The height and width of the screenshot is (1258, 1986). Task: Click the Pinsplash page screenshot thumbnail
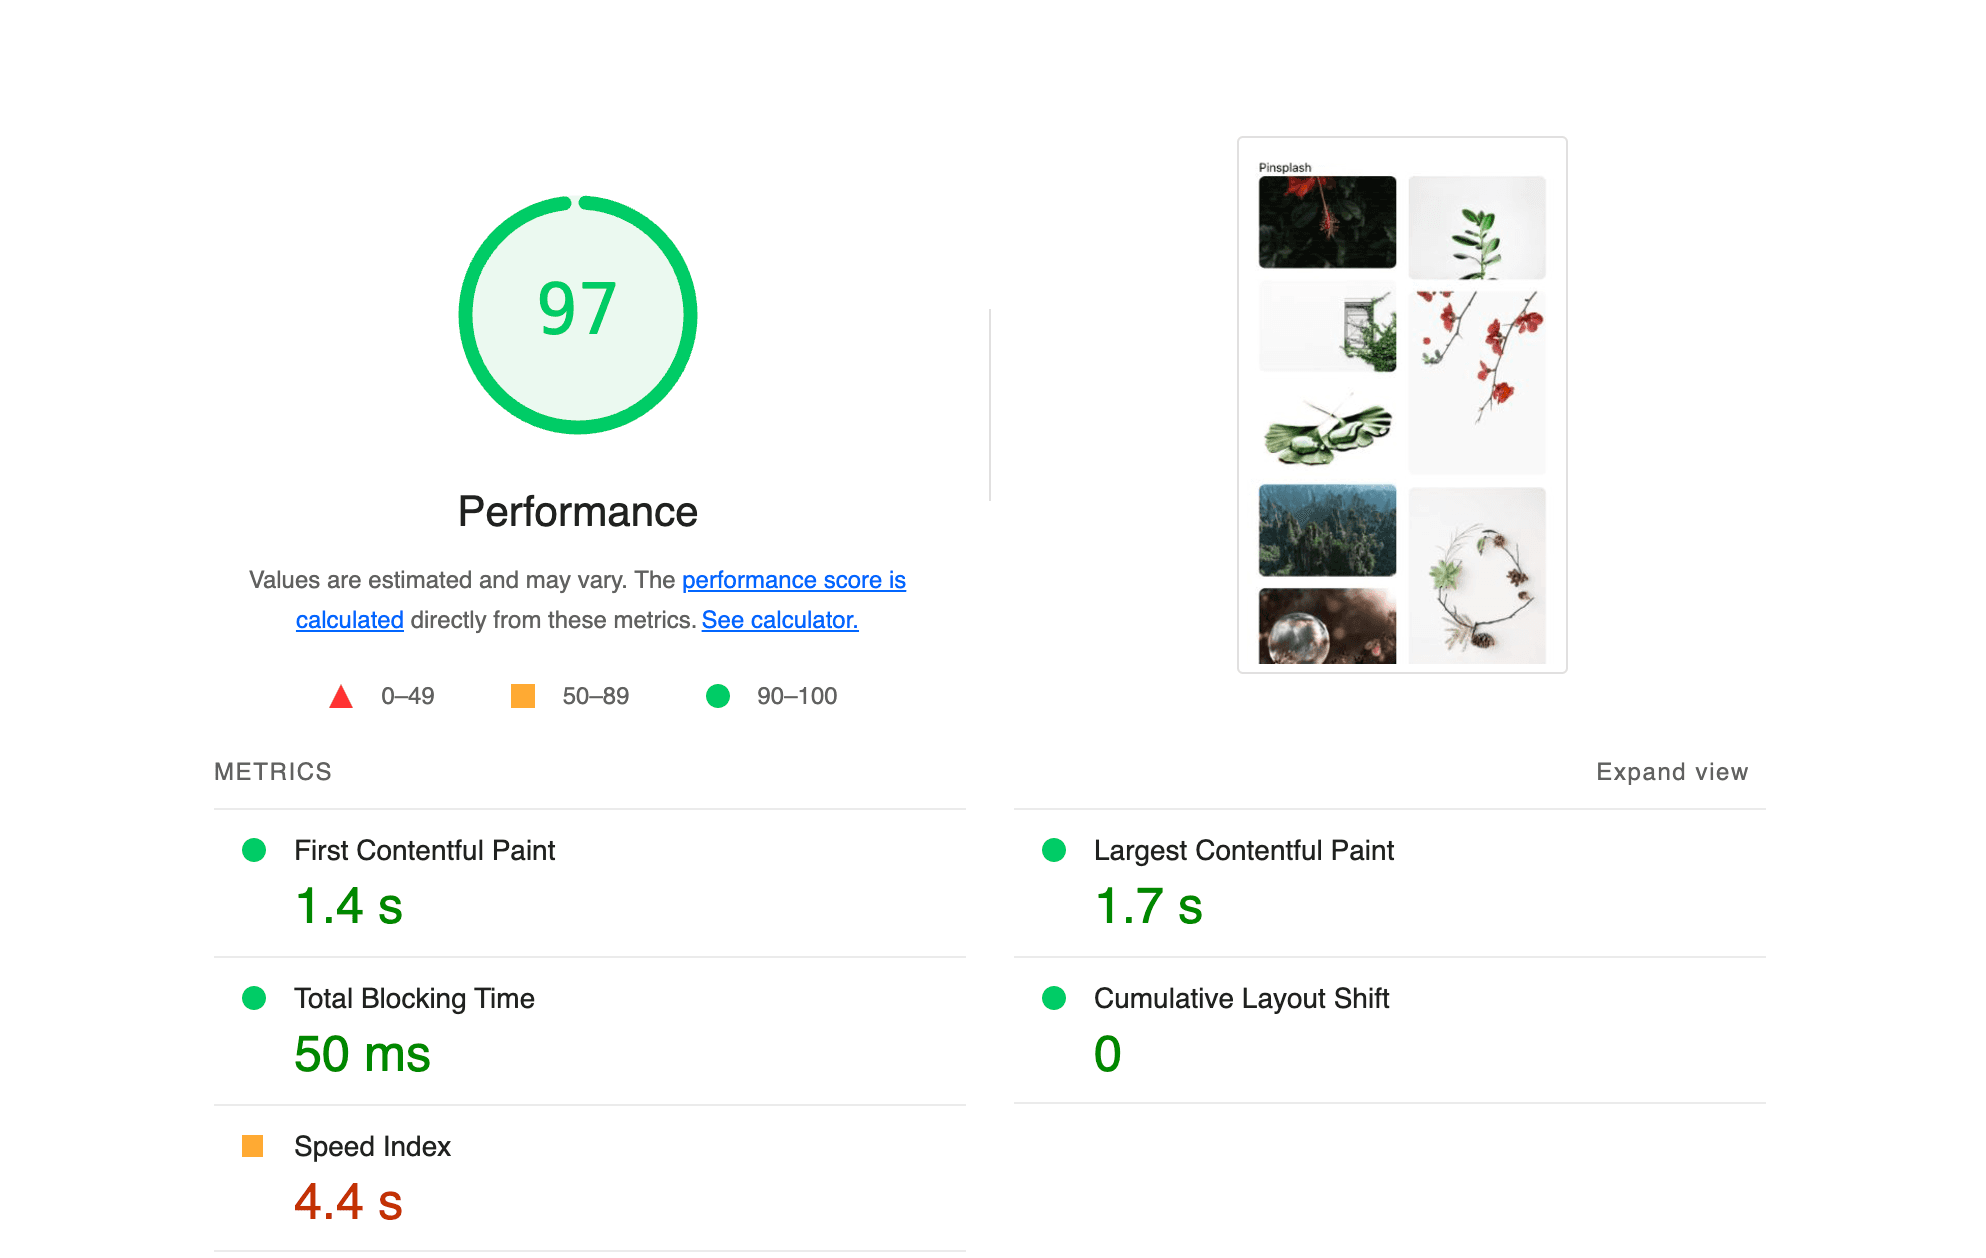pyautogui.click(x=1402, y=405)
